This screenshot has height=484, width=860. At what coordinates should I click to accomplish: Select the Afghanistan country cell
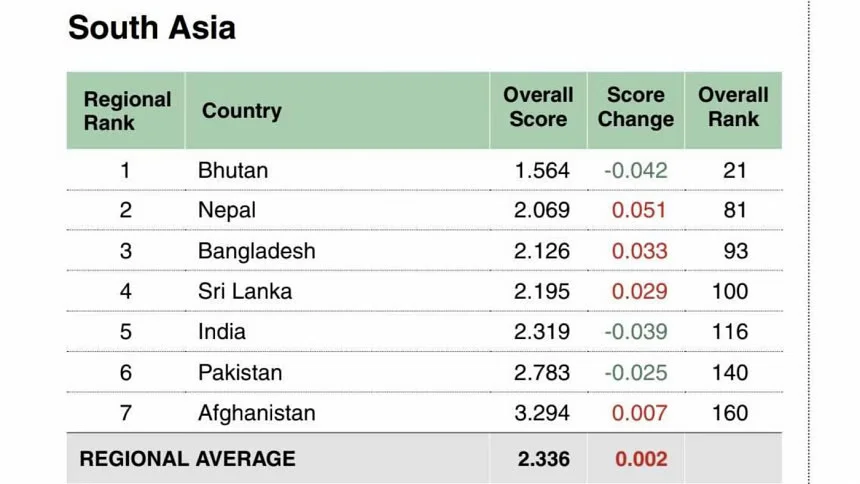click(256, 413)
